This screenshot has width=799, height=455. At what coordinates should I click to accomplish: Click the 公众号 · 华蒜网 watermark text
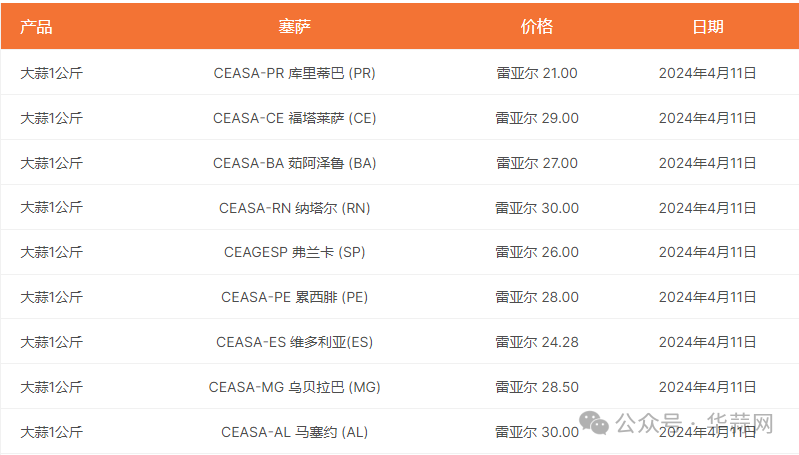tap(694, 423)
